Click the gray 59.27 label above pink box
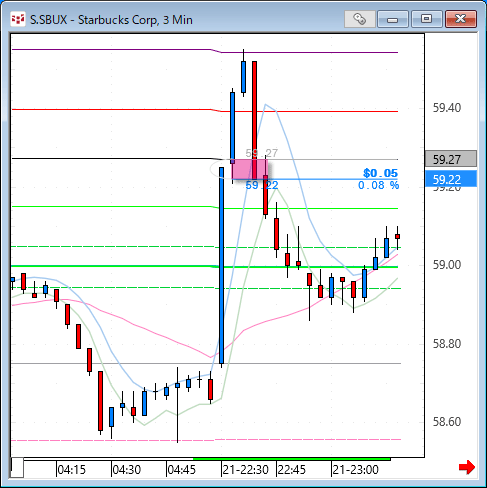 pos(262,153)
